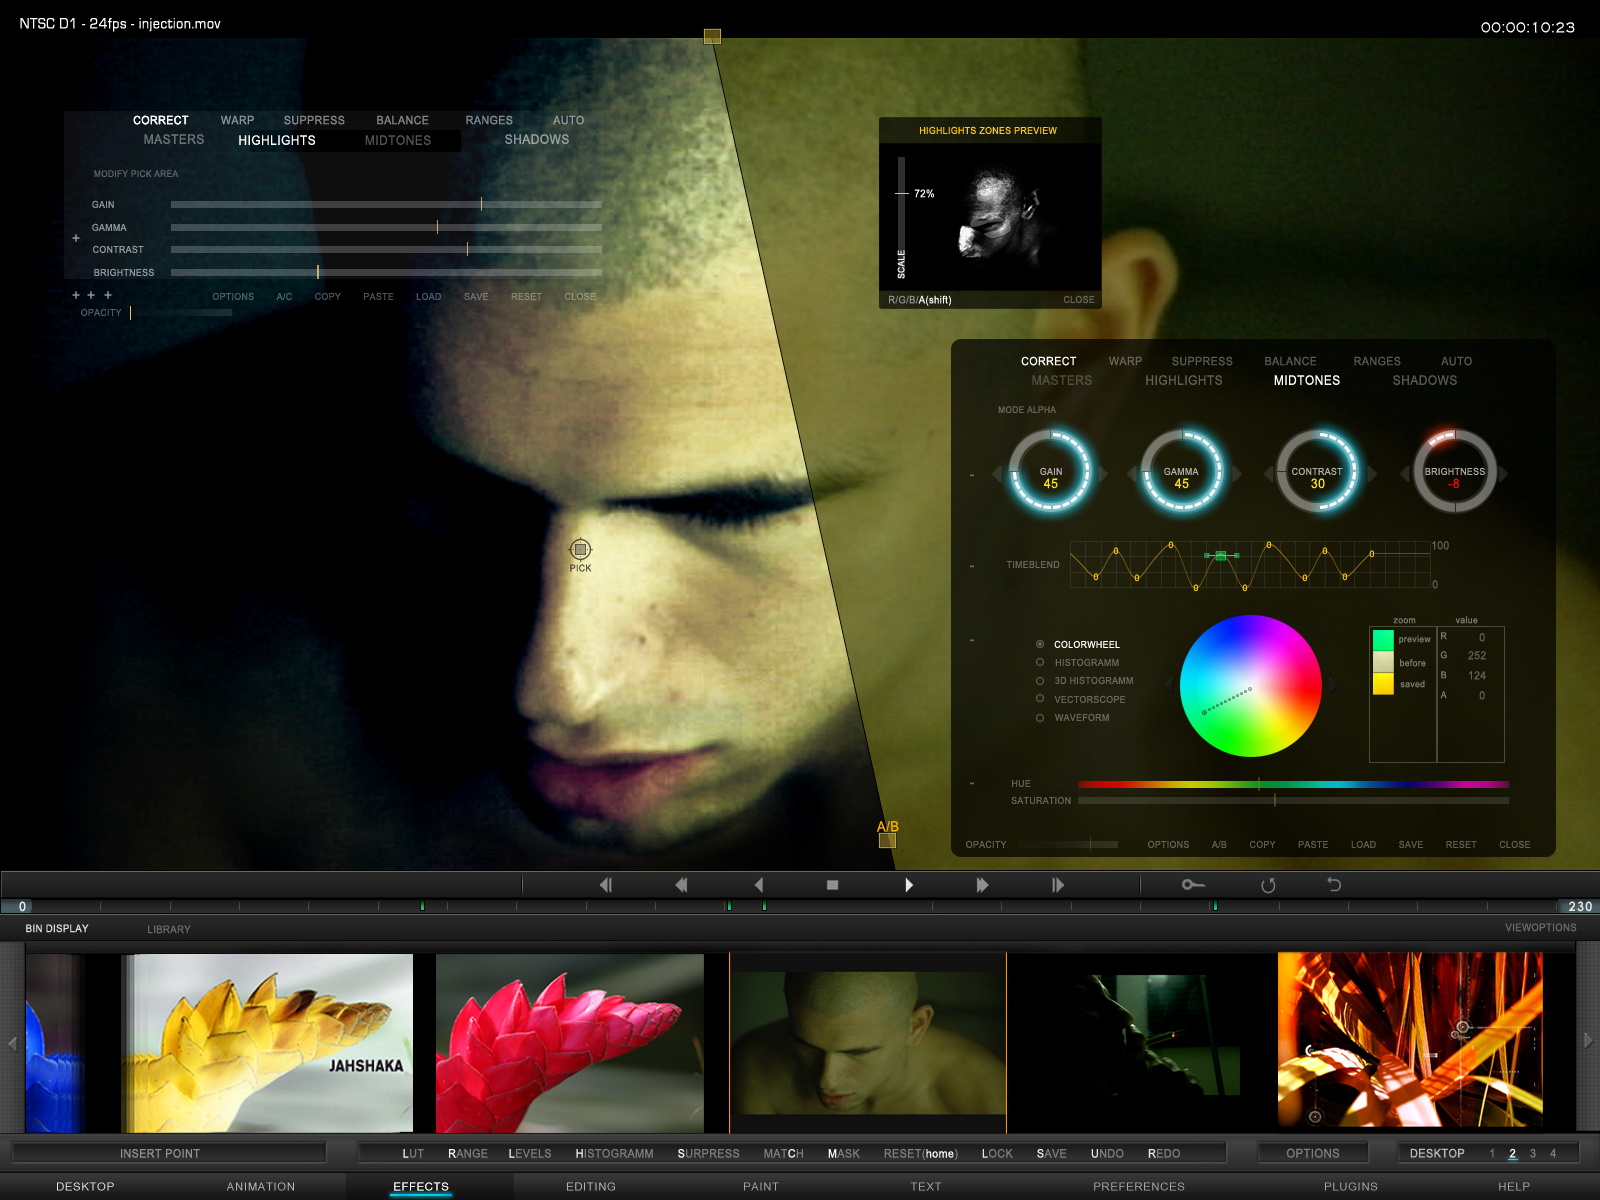Select SHADOWS in the midtones panel
Image resolution: width=1600 pixels, height=1200 pixels.
coord(1424,381)
